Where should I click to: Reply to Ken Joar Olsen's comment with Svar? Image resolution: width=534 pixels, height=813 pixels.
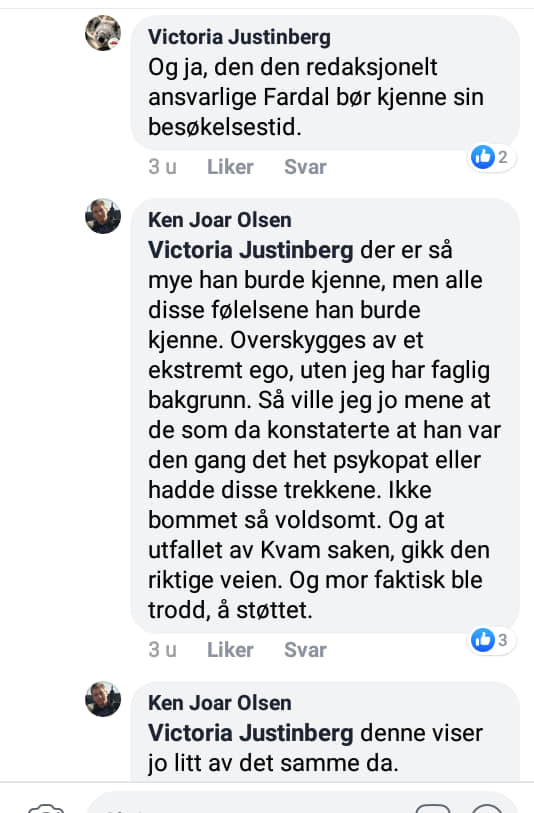pyautogui.click(x=305, y=650)
